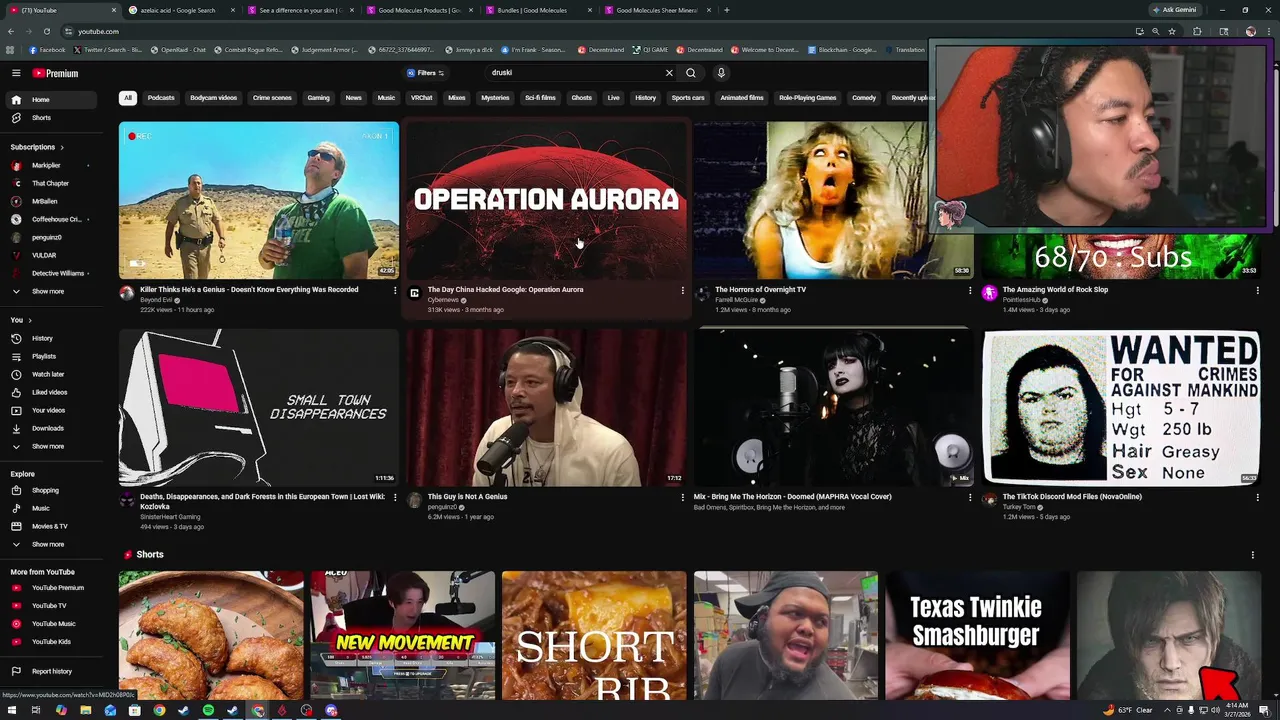Open the YouTube hamburger guide menu
1280x720 pixels.
click(x=16, y=73)
